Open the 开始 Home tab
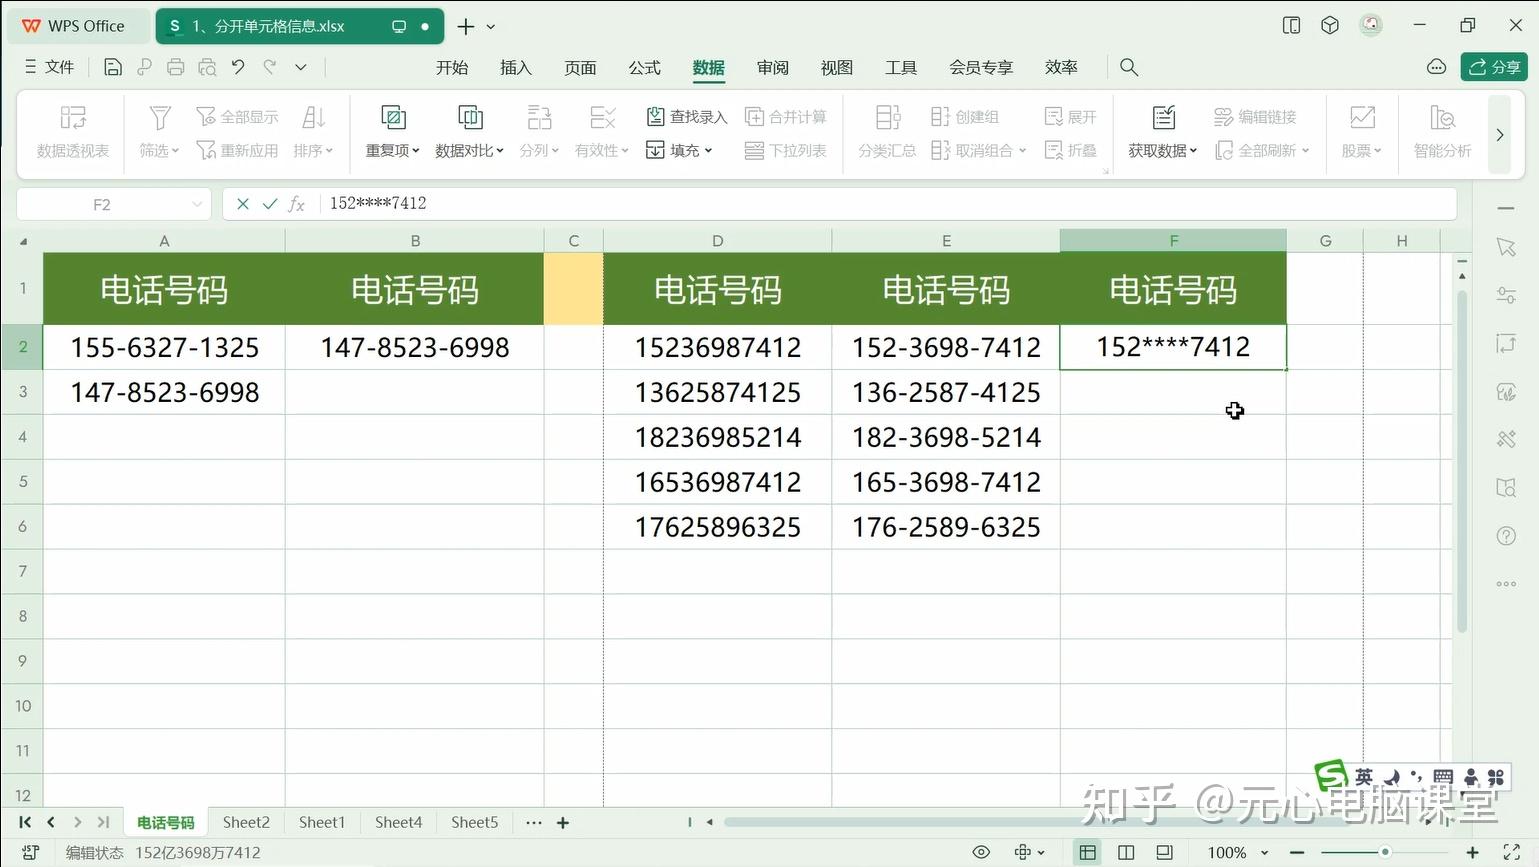This screenshot has width=1539, height=867. [x=452, y=67]
